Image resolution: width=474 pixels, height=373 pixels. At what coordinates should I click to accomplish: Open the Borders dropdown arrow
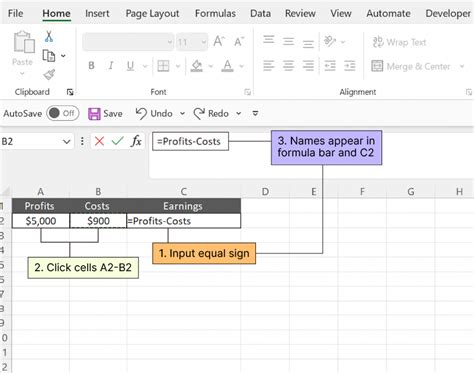178,66
